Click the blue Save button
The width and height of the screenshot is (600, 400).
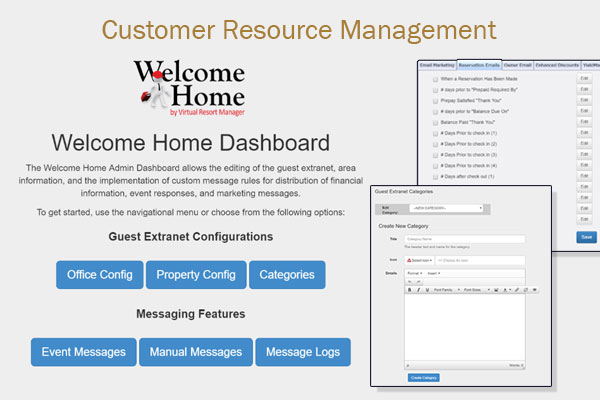point(586,237)
